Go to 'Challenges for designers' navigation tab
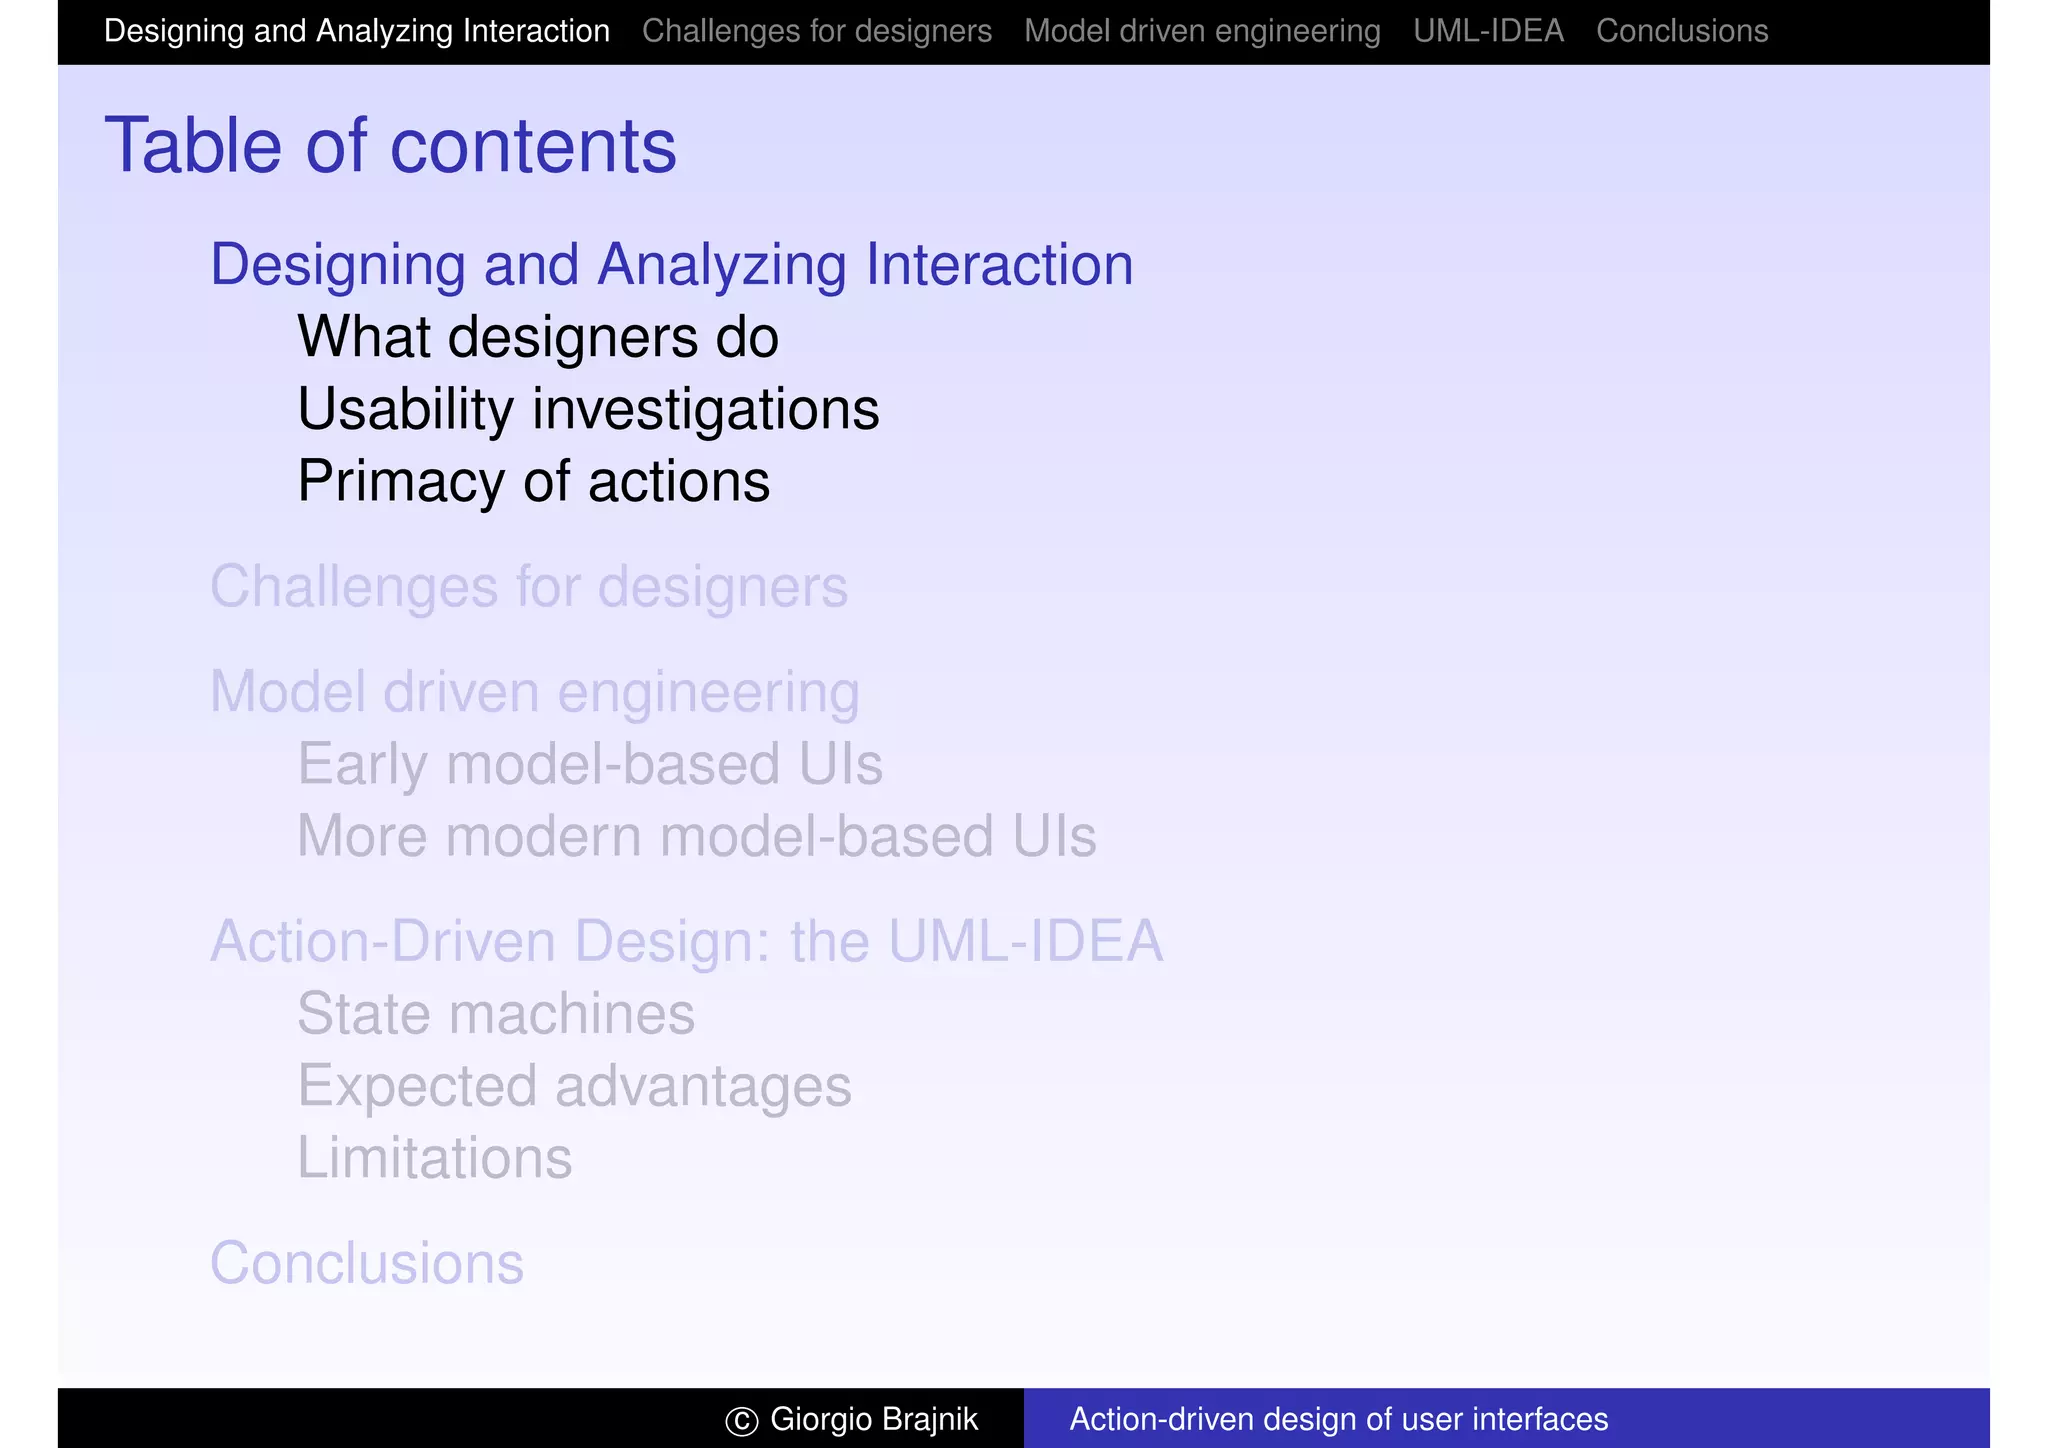 coord(816,31)
